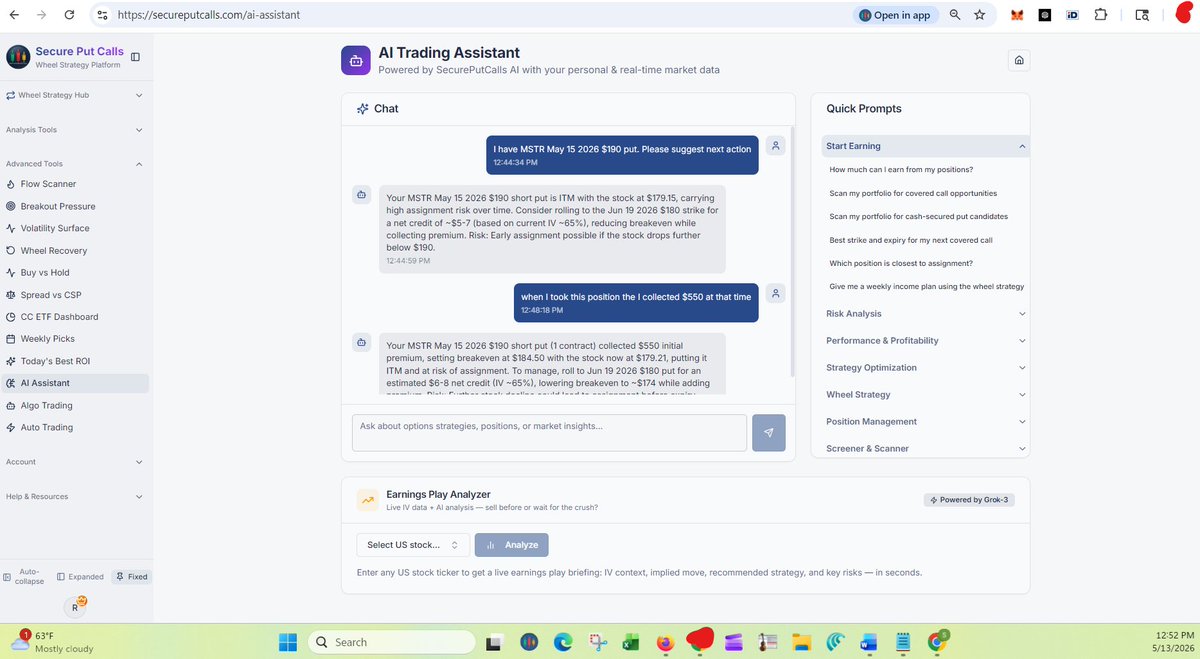
Task: Click the browser zoom magnifier icon
Action: click(955, 15)
